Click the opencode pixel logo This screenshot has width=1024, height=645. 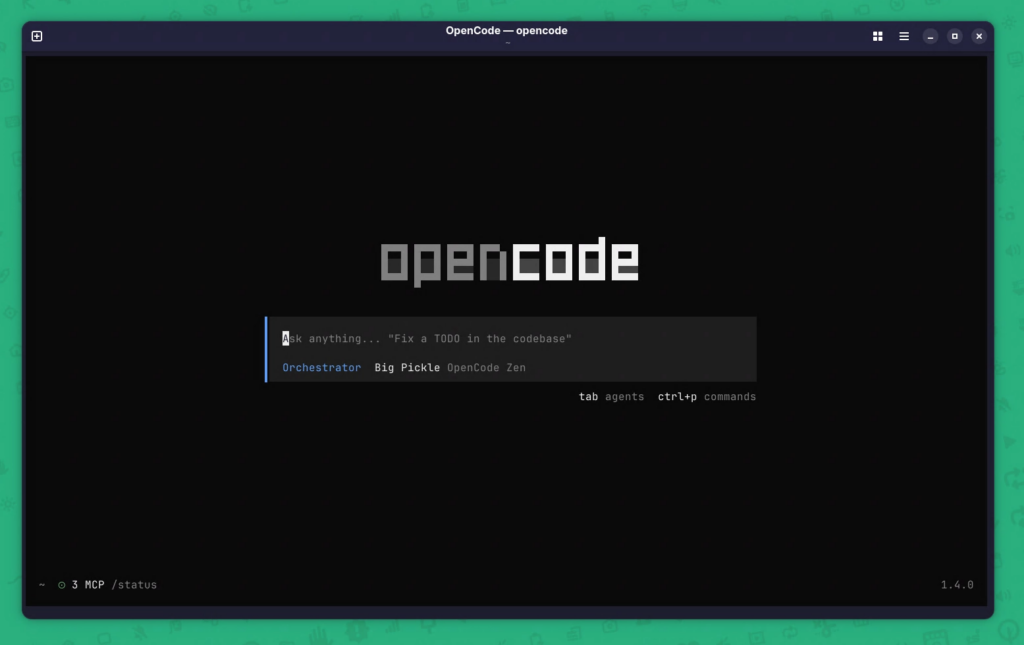[509, 262]
